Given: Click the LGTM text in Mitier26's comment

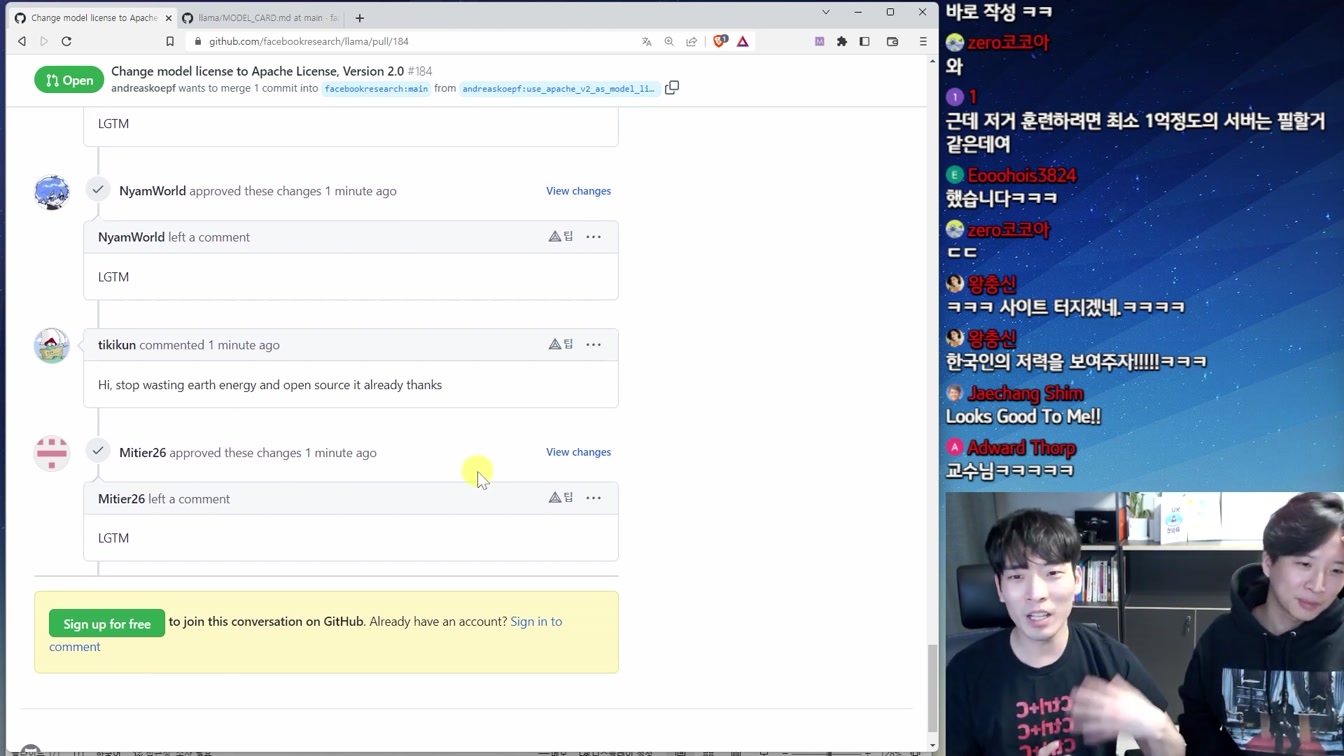Looking at the screenshot, I should click(114, 538).
